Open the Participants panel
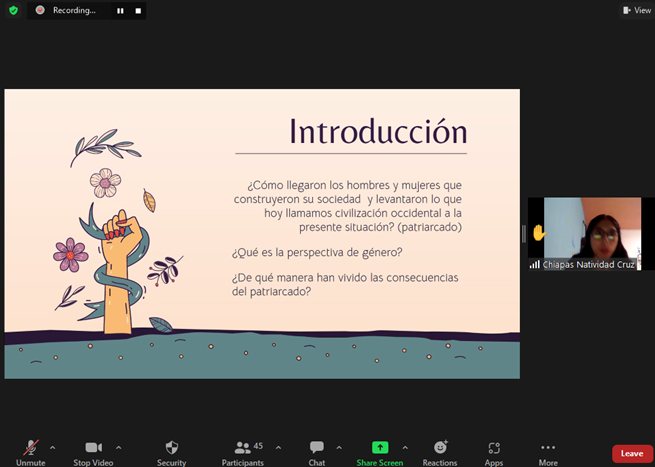 pos(243,453)
